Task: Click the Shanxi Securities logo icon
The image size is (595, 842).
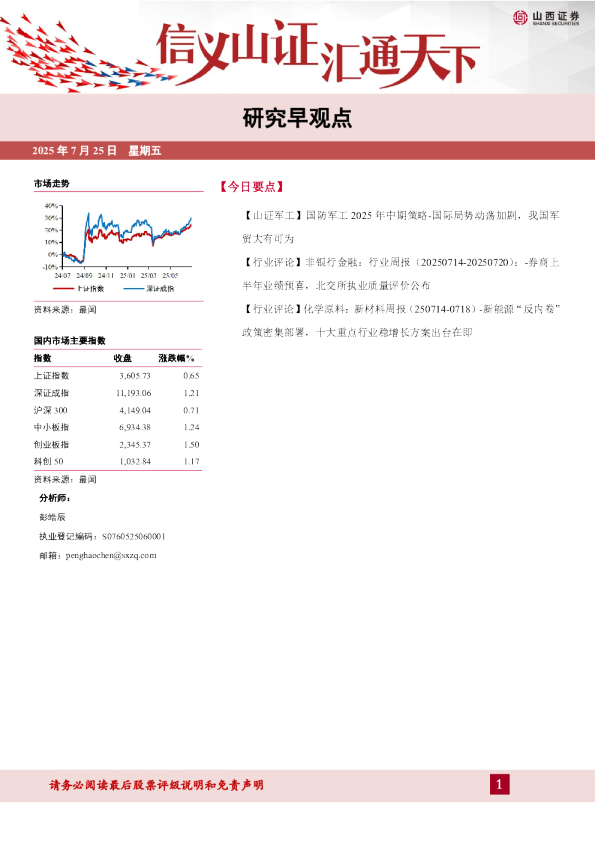Action: click(520, 18)
